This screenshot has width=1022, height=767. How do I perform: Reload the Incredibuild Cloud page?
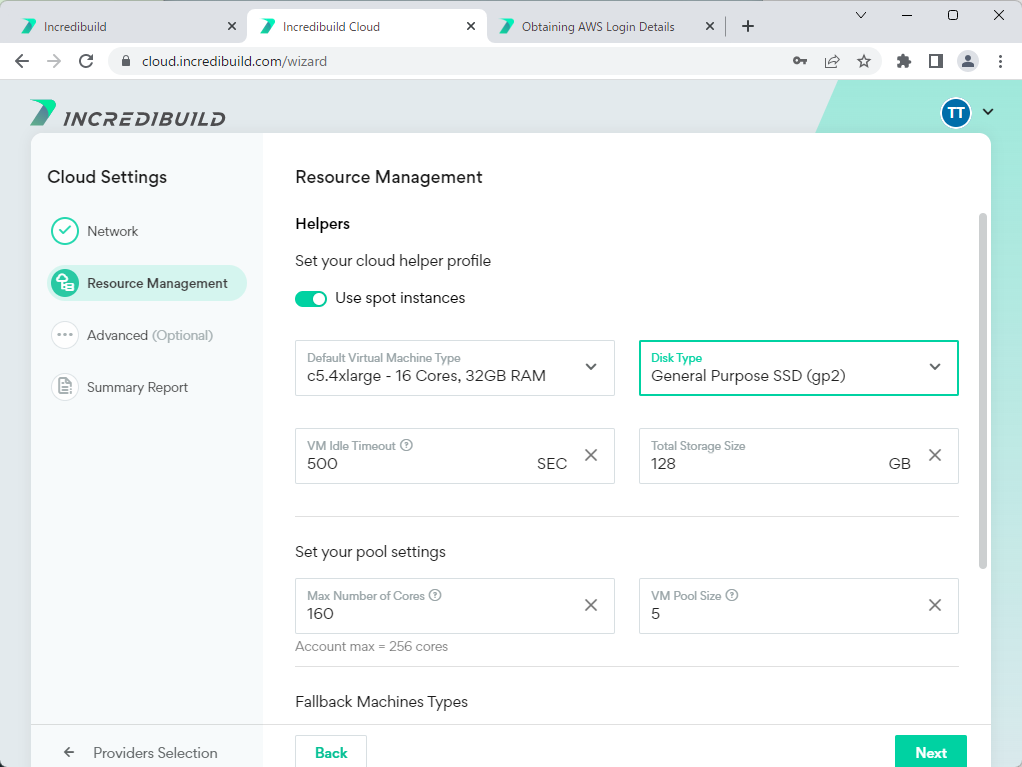click(86, 61)
